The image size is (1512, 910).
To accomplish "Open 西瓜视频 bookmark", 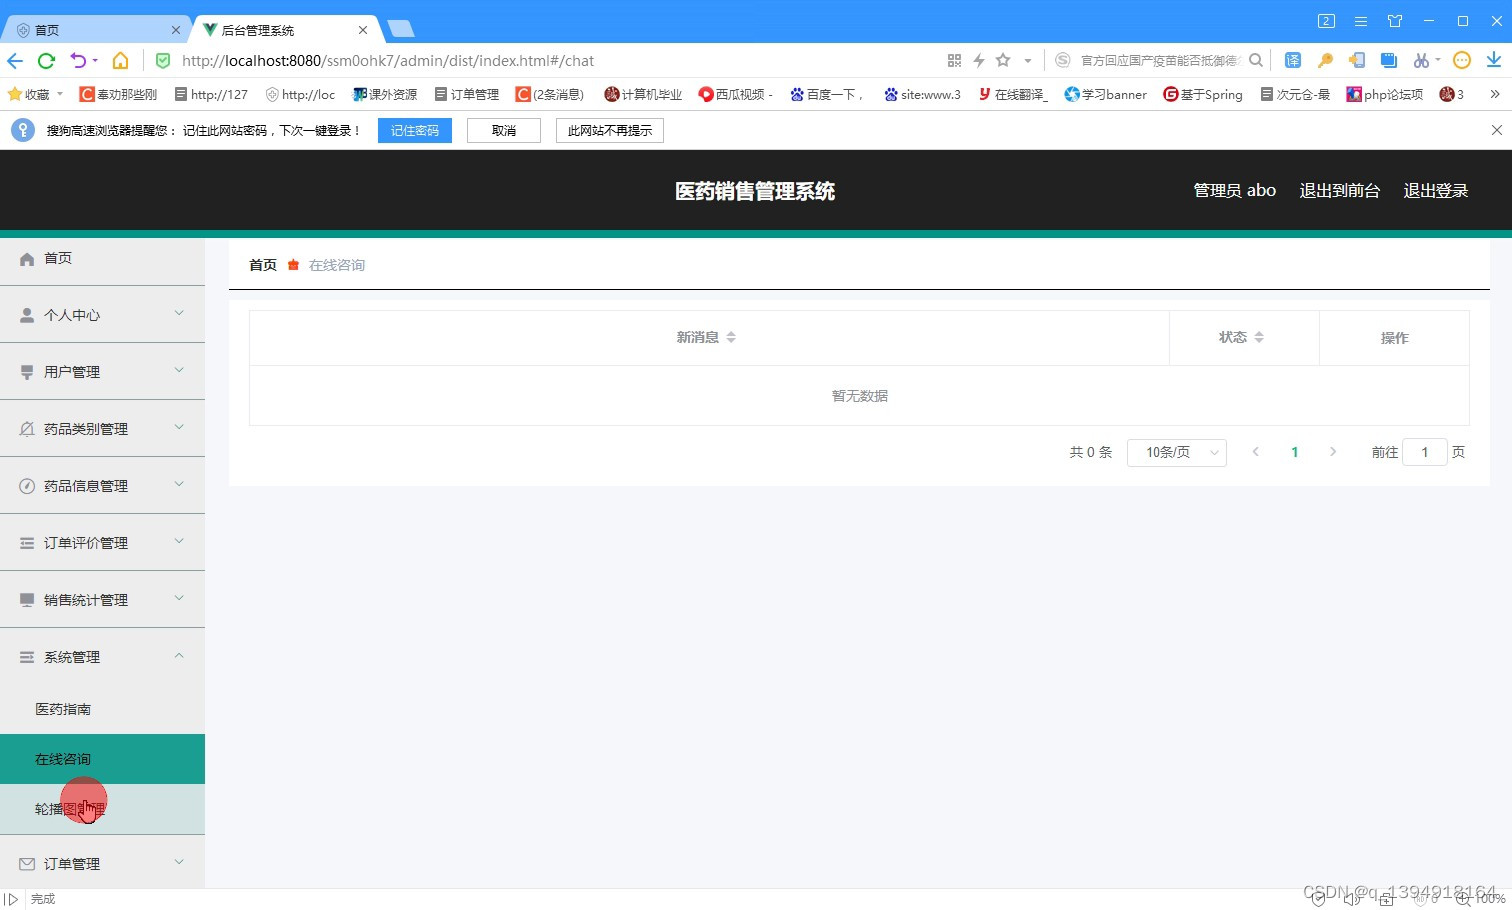I will [735, 94].
